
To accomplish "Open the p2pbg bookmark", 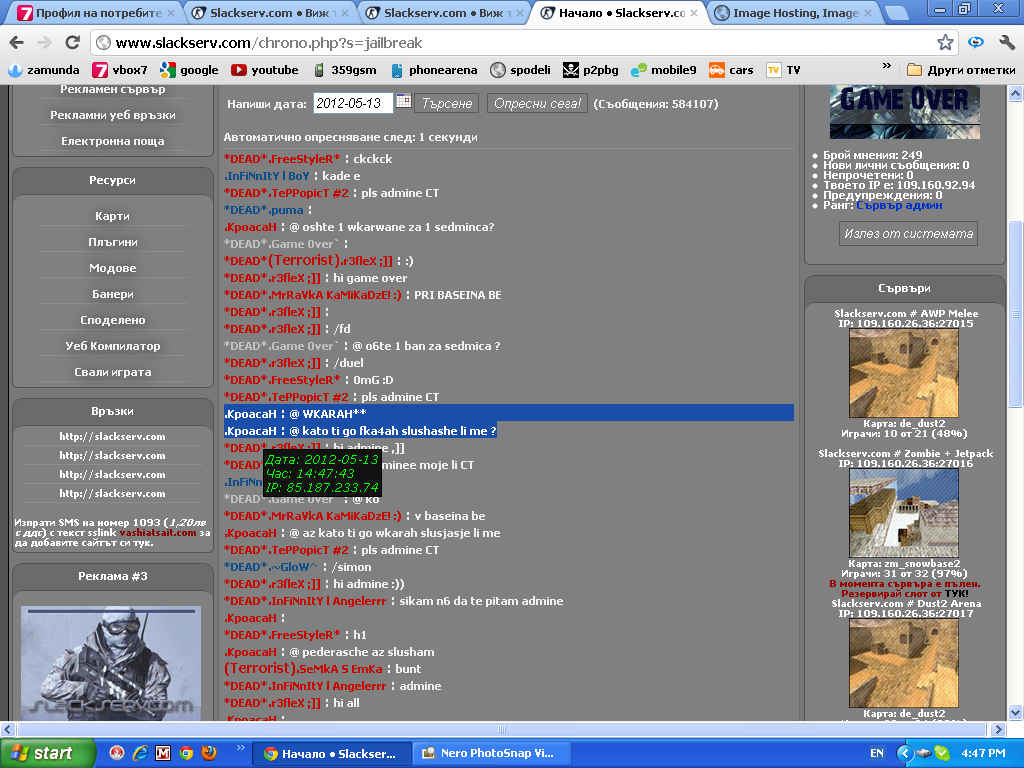I will (x=590, y=70).
